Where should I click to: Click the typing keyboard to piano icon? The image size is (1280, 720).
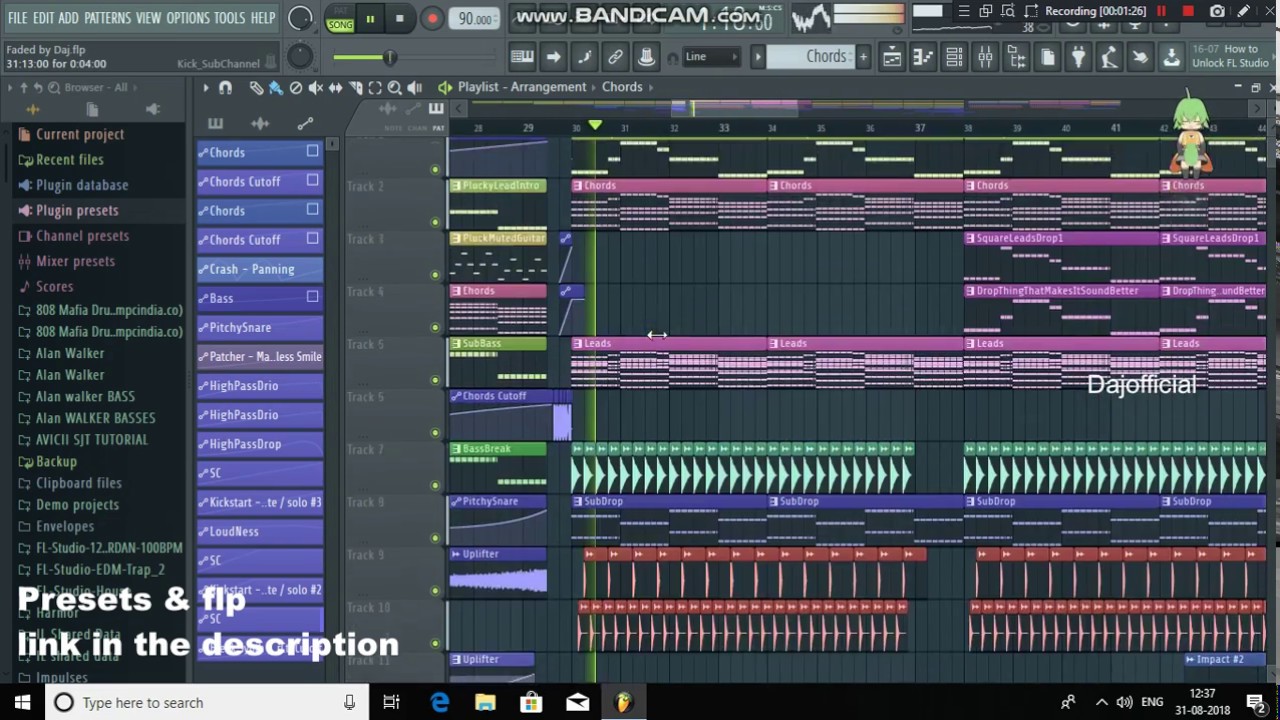point(522,57)
